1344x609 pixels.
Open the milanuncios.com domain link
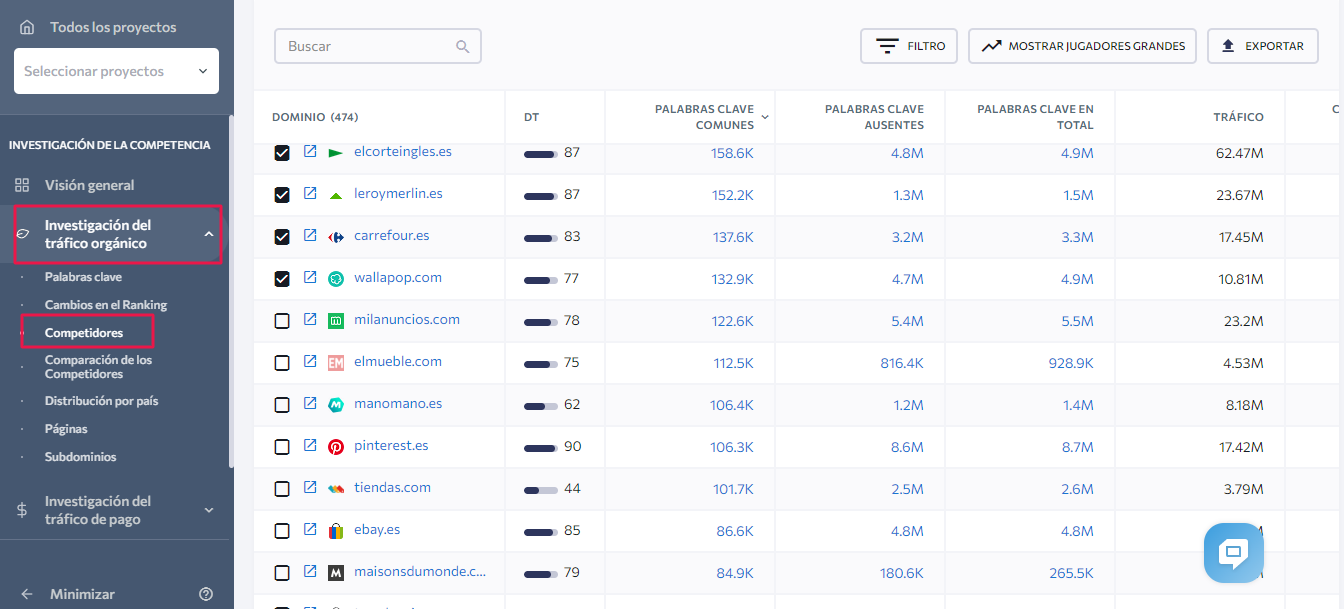click(x=407, y=320)
